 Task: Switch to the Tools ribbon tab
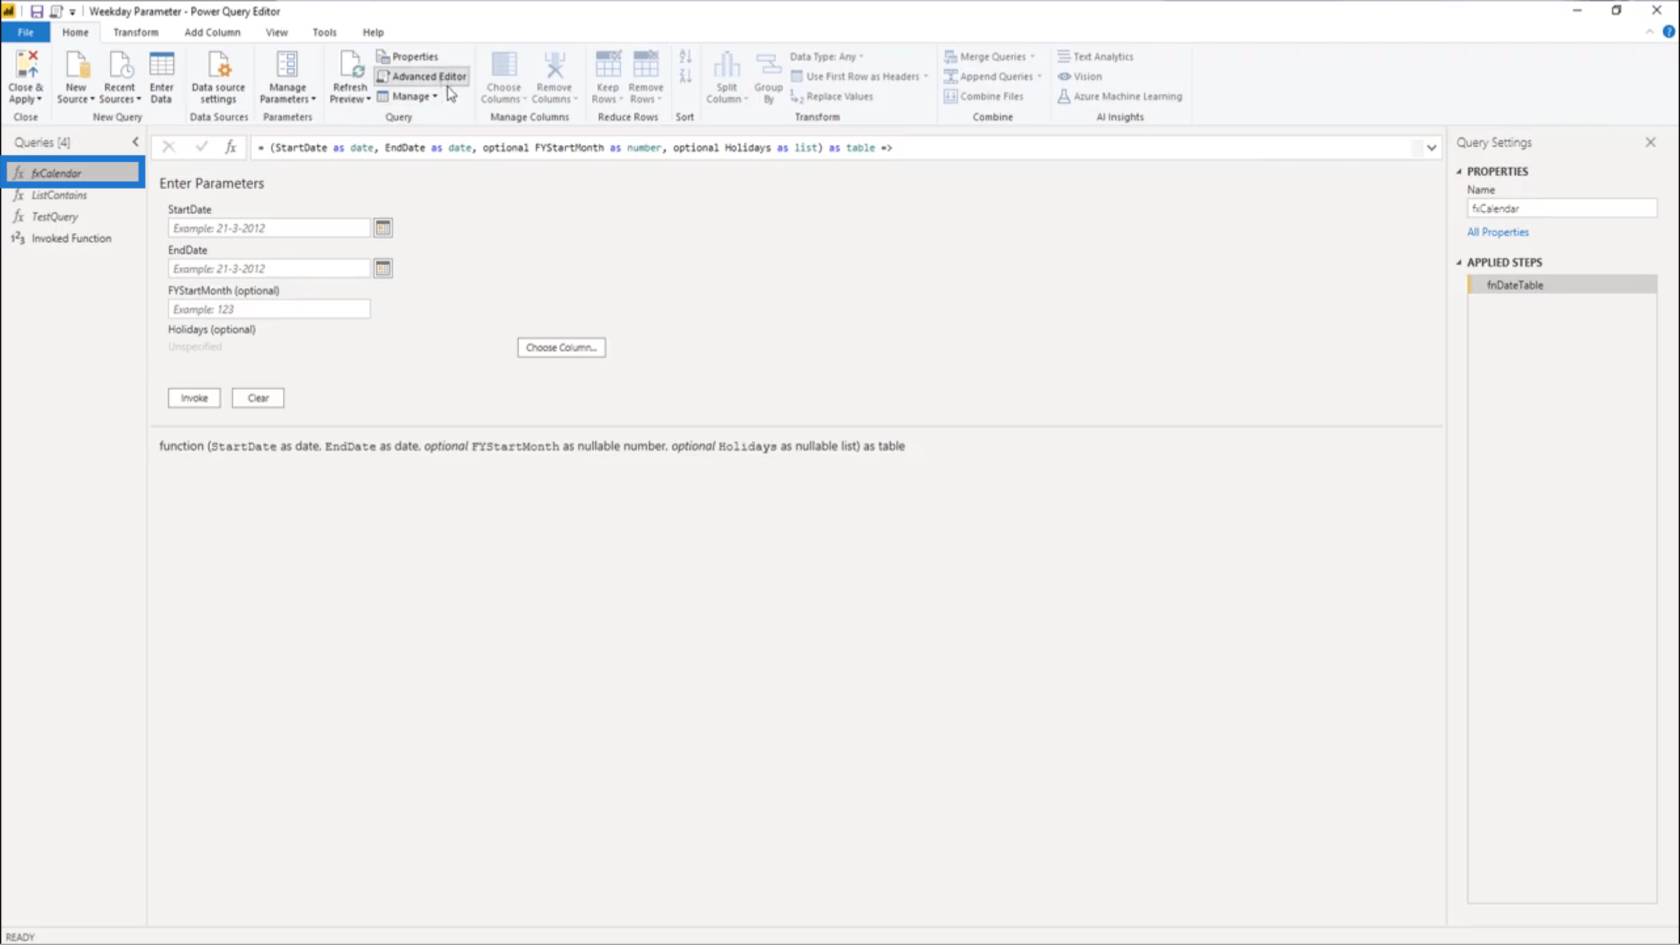pos(324,32)
